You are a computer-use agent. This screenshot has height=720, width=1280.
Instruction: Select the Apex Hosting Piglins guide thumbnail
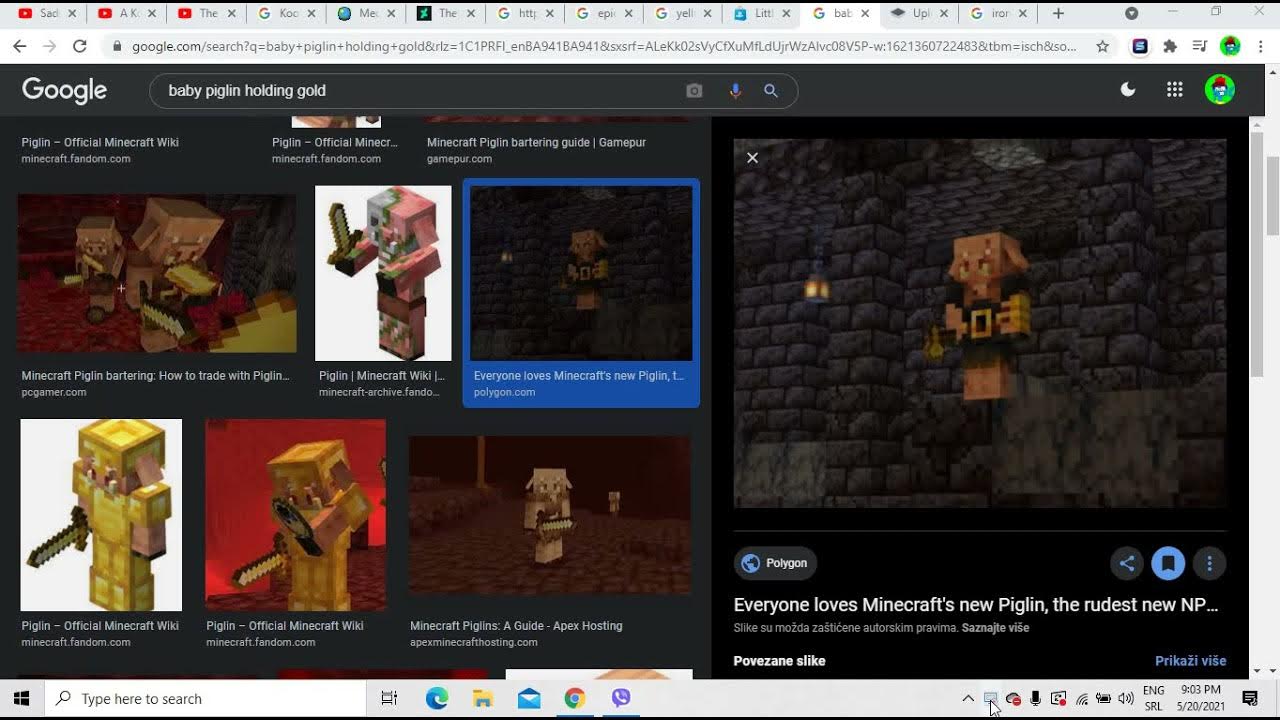549,515
